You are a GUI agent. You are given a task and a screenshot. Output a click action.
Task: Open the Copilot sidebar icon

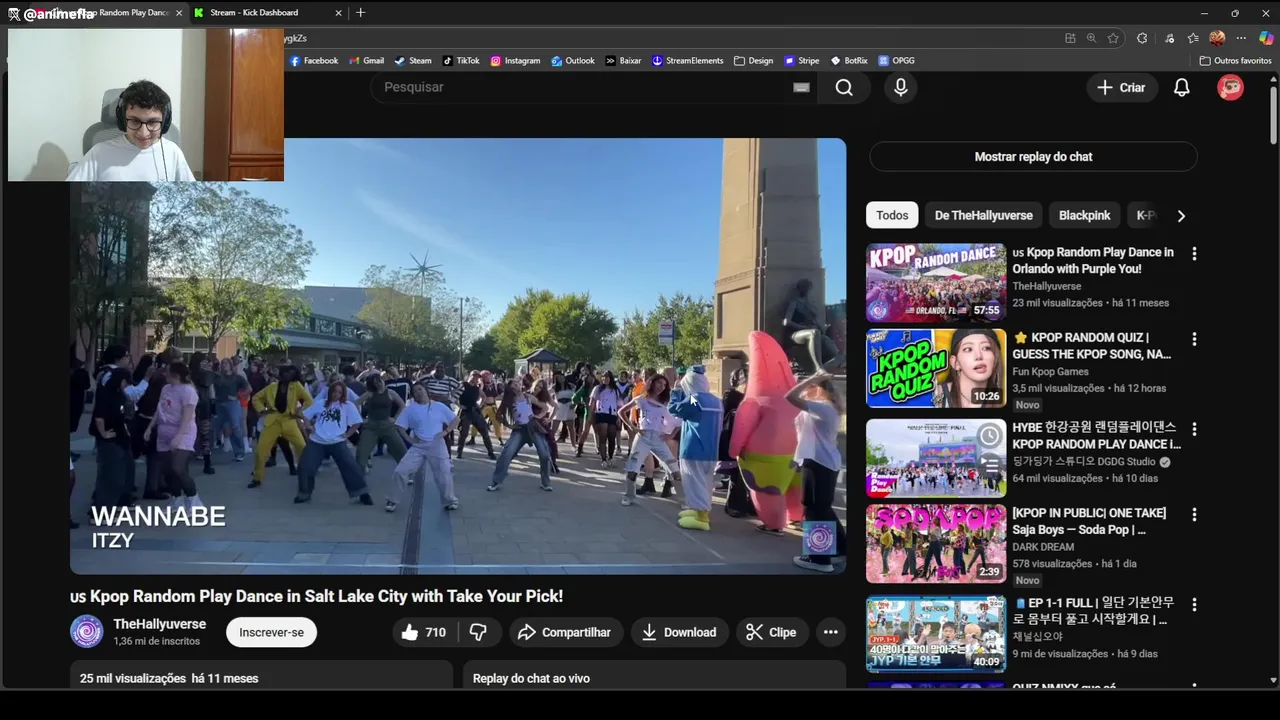1266,38
